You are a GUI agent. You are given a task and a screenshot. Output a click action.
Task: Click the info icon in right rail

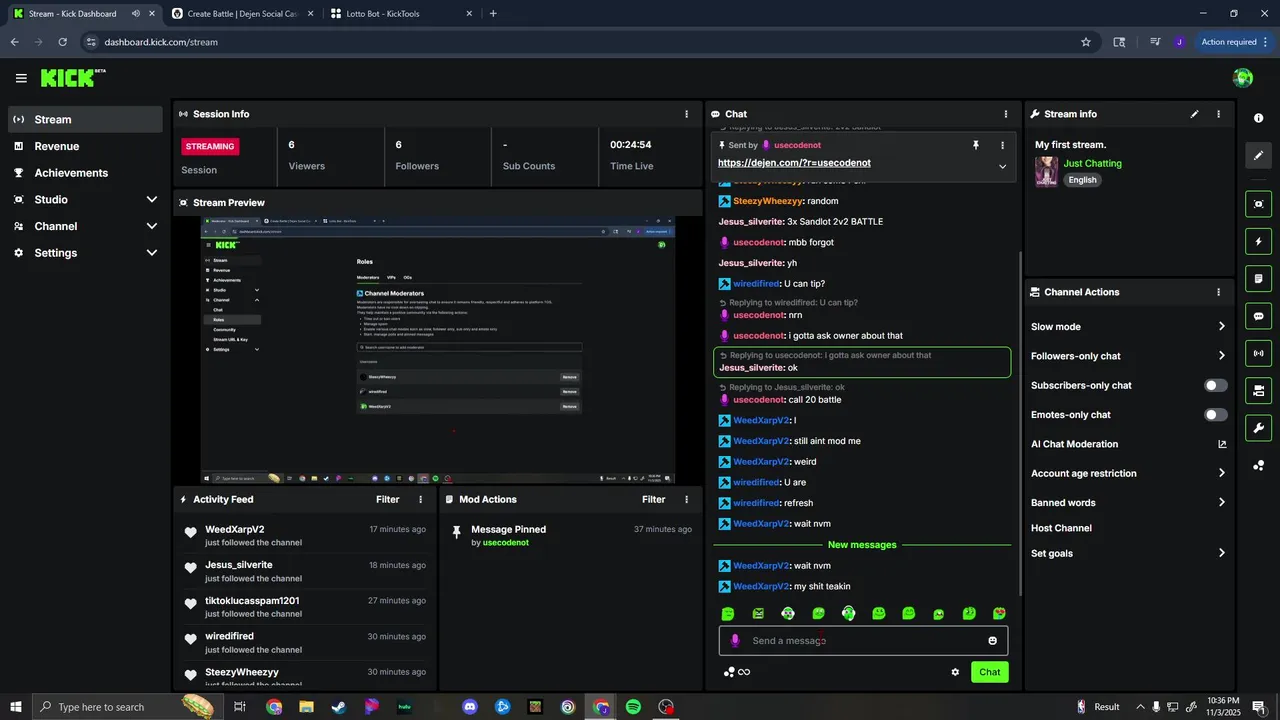click(x=1258, y=118)
